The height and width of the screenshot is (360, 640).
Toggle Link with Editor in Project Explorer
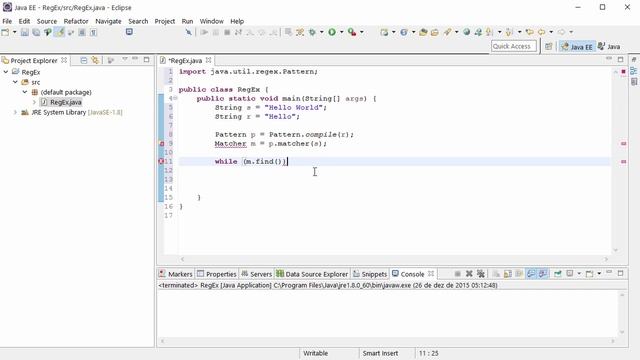pyautogui.click(x=95, y=60)
